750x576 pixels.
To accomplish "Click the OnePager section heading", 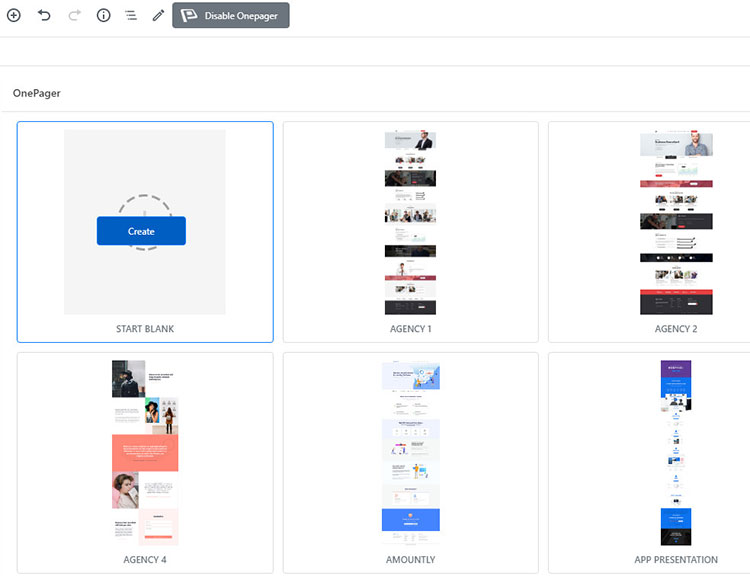I will coord(37,93).
